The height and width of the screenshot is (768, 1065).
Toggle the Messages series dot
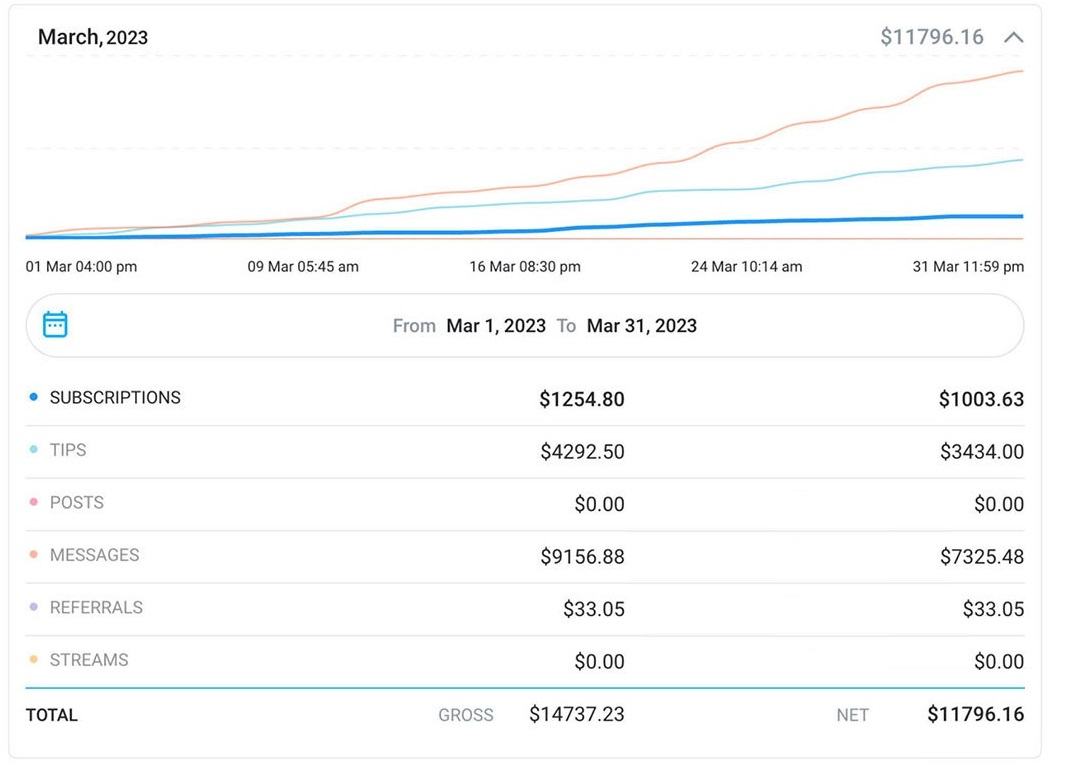(x=33, y=555)
